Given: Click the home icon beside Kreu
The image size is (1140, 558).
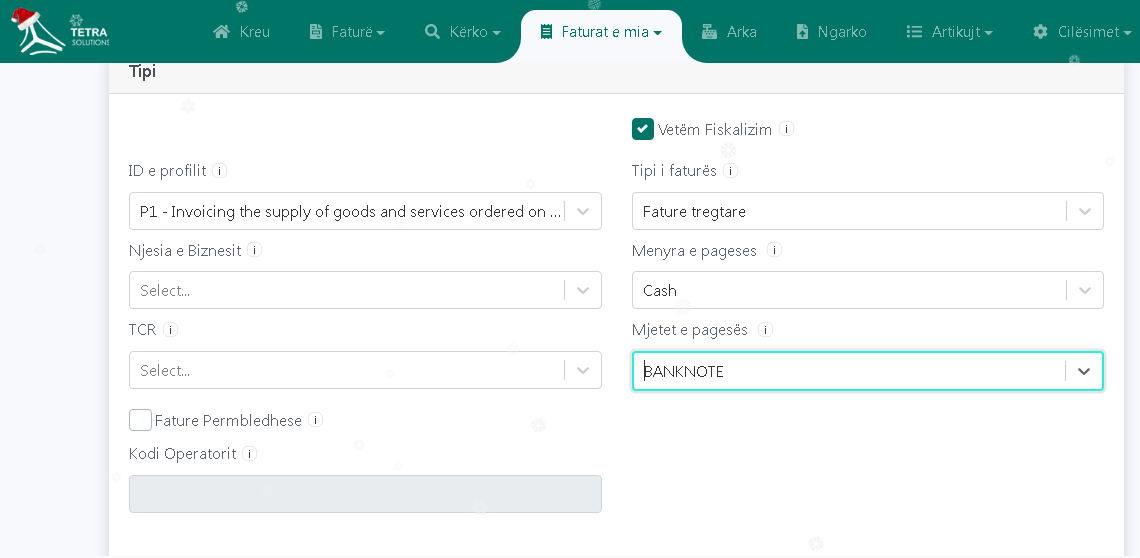Looking at the screenshot, I should (222, 32).
